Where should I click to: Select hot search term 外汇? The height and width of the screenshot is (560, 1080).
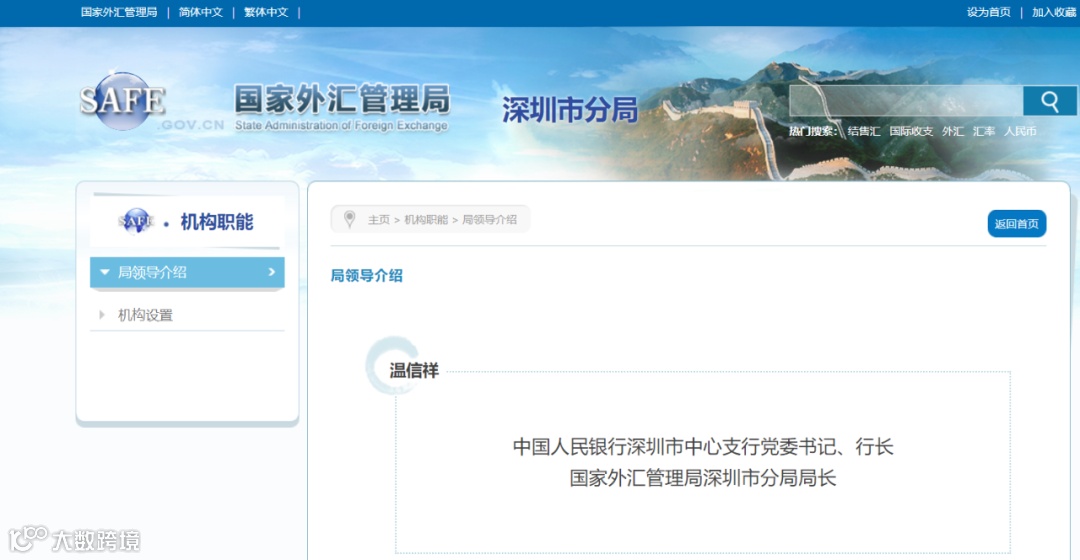(x=953, y=131)
